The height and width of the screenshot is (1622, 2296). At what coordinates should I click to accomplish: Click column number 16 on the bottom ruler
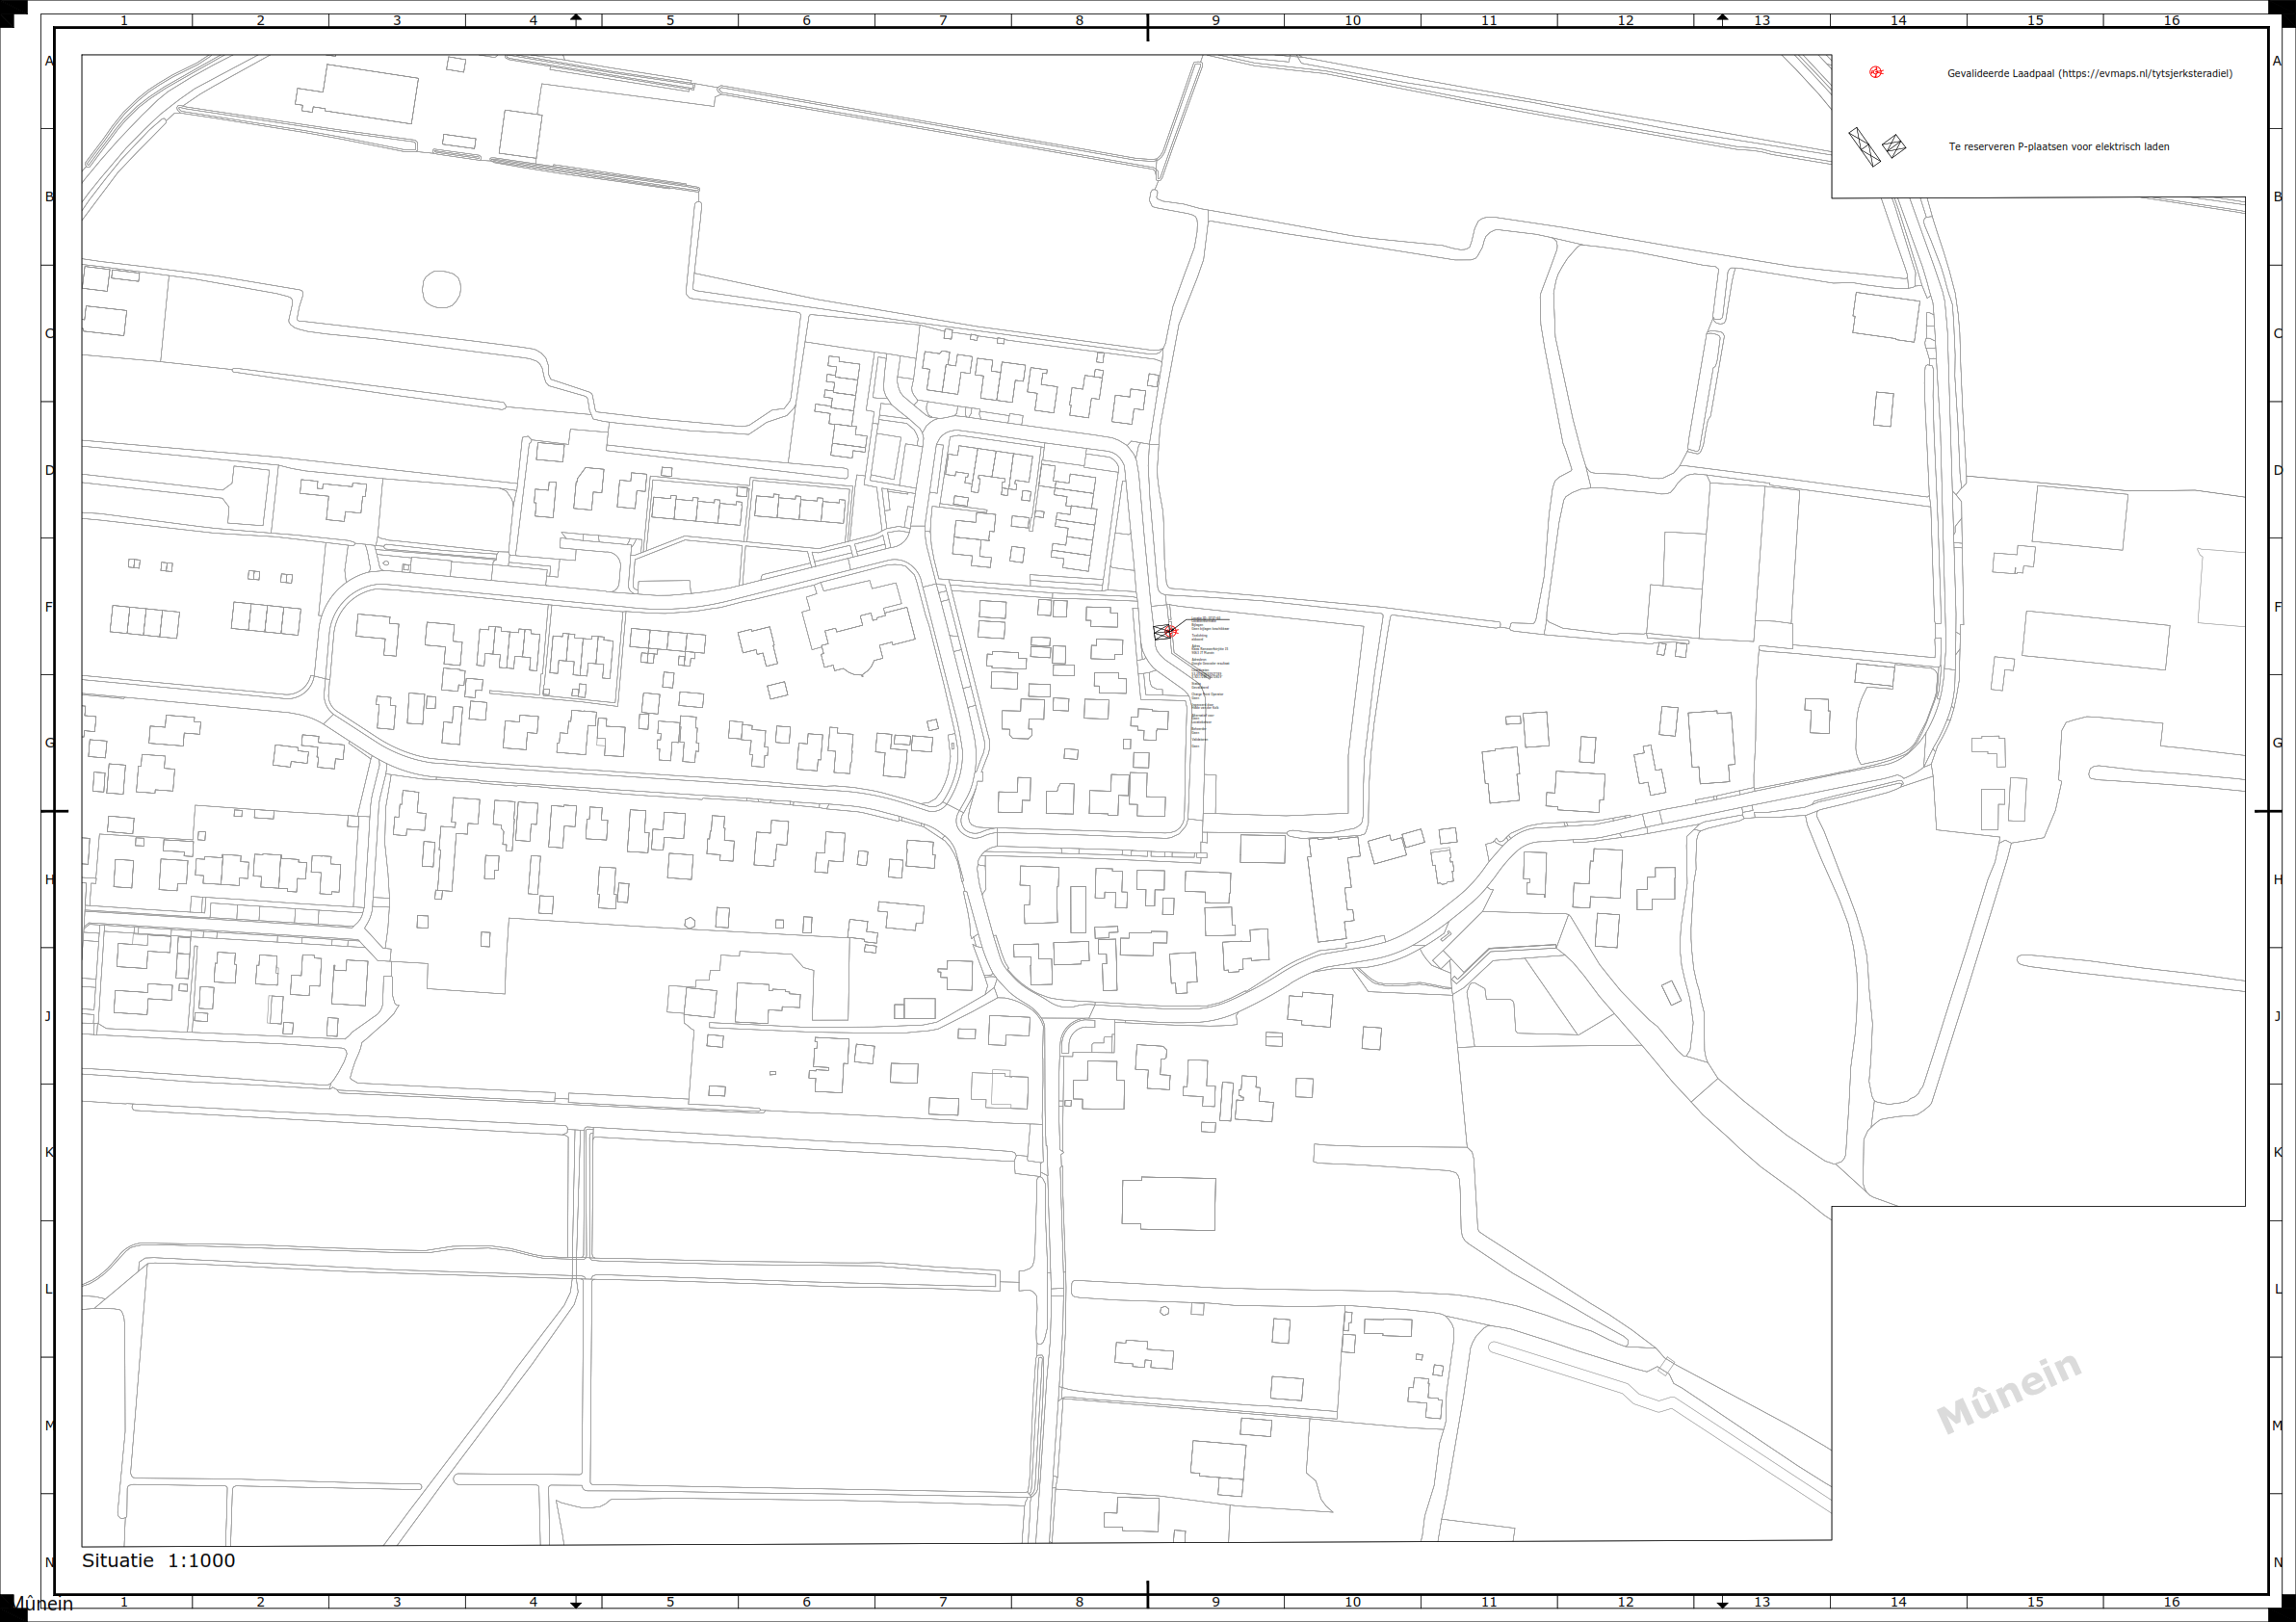2171,1602
